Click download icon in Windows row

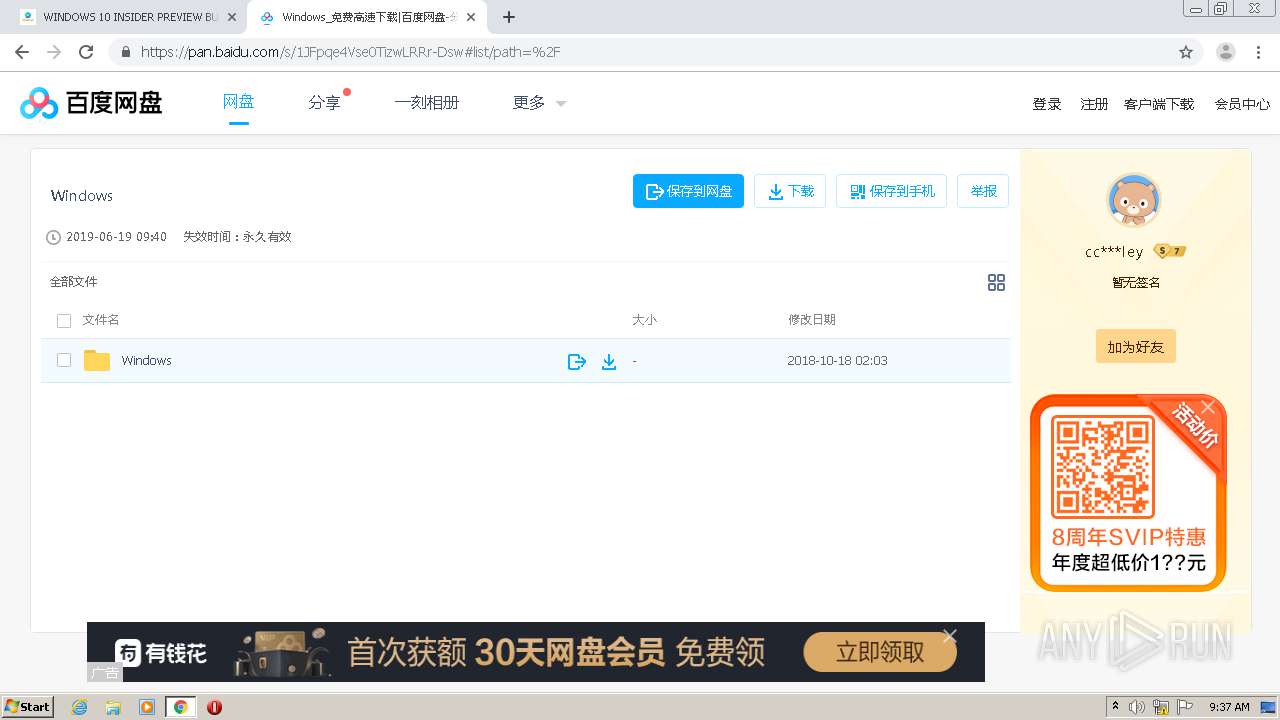click(x=608, y=361)
